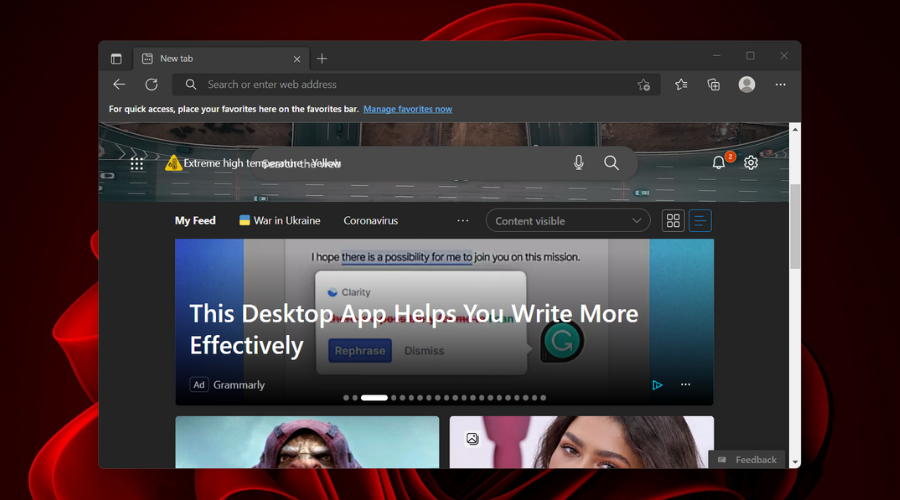Click the AdChoices triangle icon

657,385
